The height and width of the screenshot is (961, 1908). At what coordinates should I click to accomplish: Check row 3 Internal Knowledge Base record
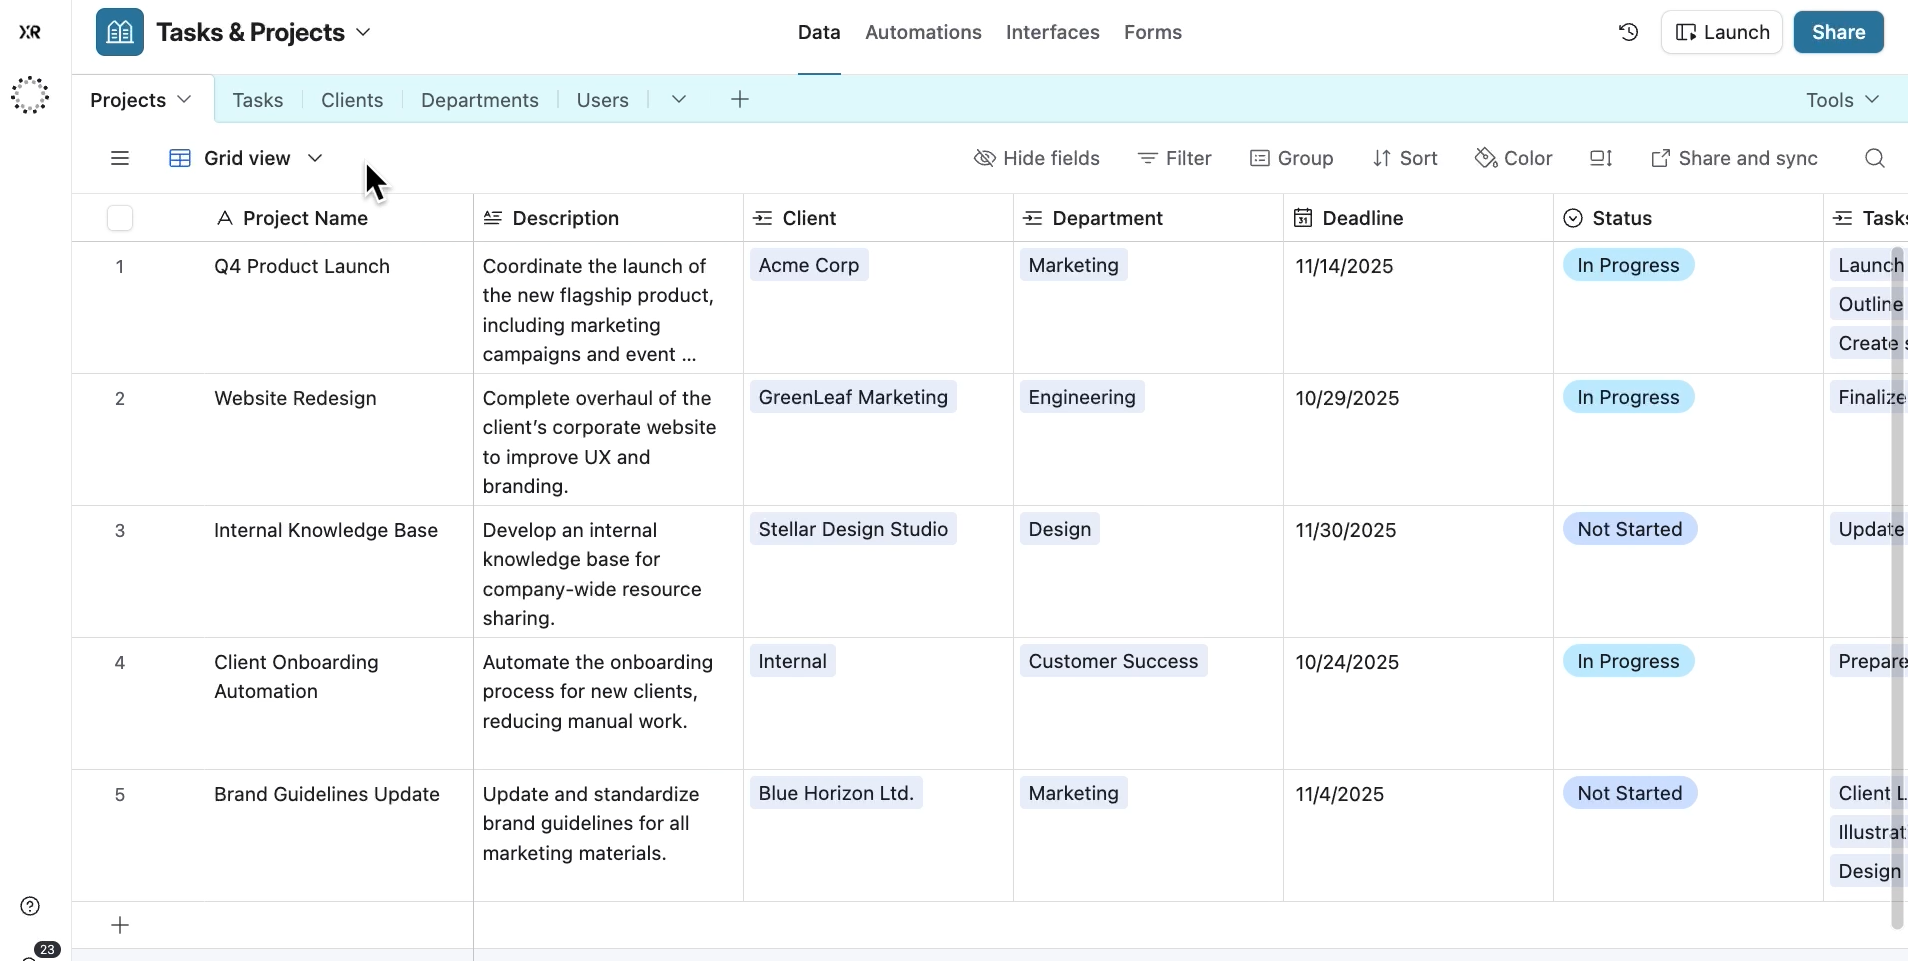tap(119, 531)
